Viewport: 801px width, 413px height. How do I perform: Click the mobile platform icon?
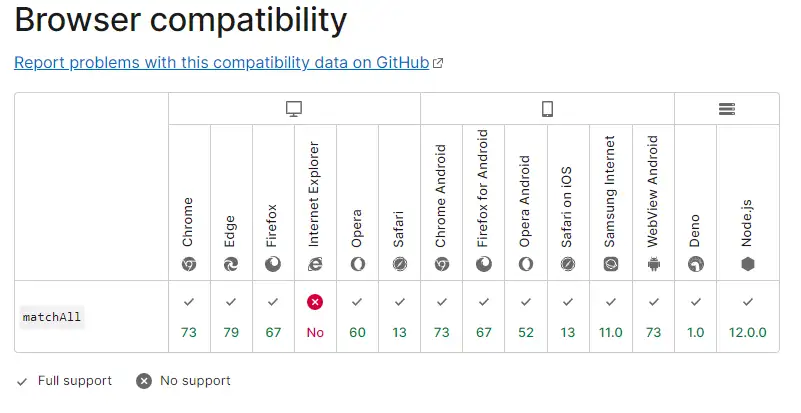coord(547,109)
